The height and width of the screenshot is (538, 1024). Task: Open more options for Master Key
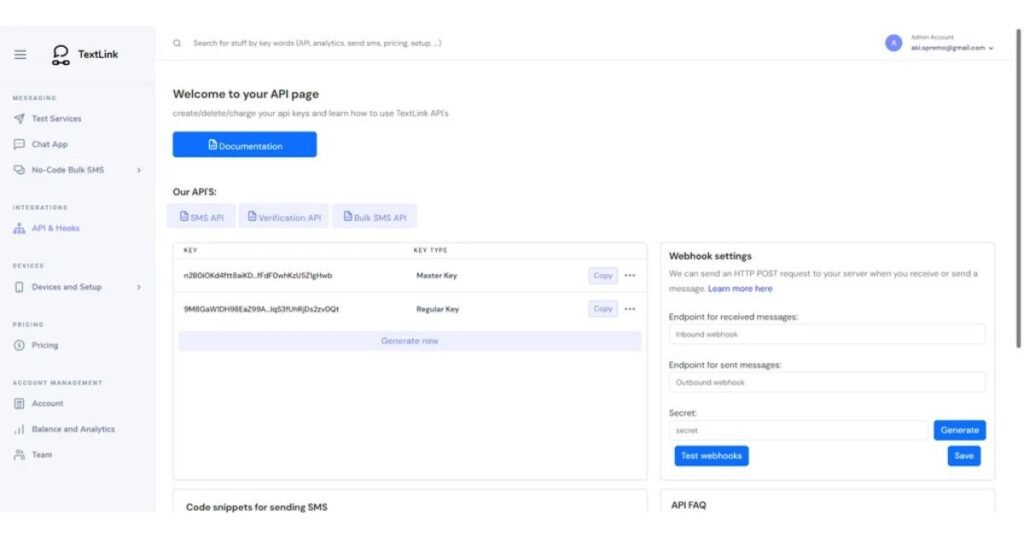[x=630, y=276]
